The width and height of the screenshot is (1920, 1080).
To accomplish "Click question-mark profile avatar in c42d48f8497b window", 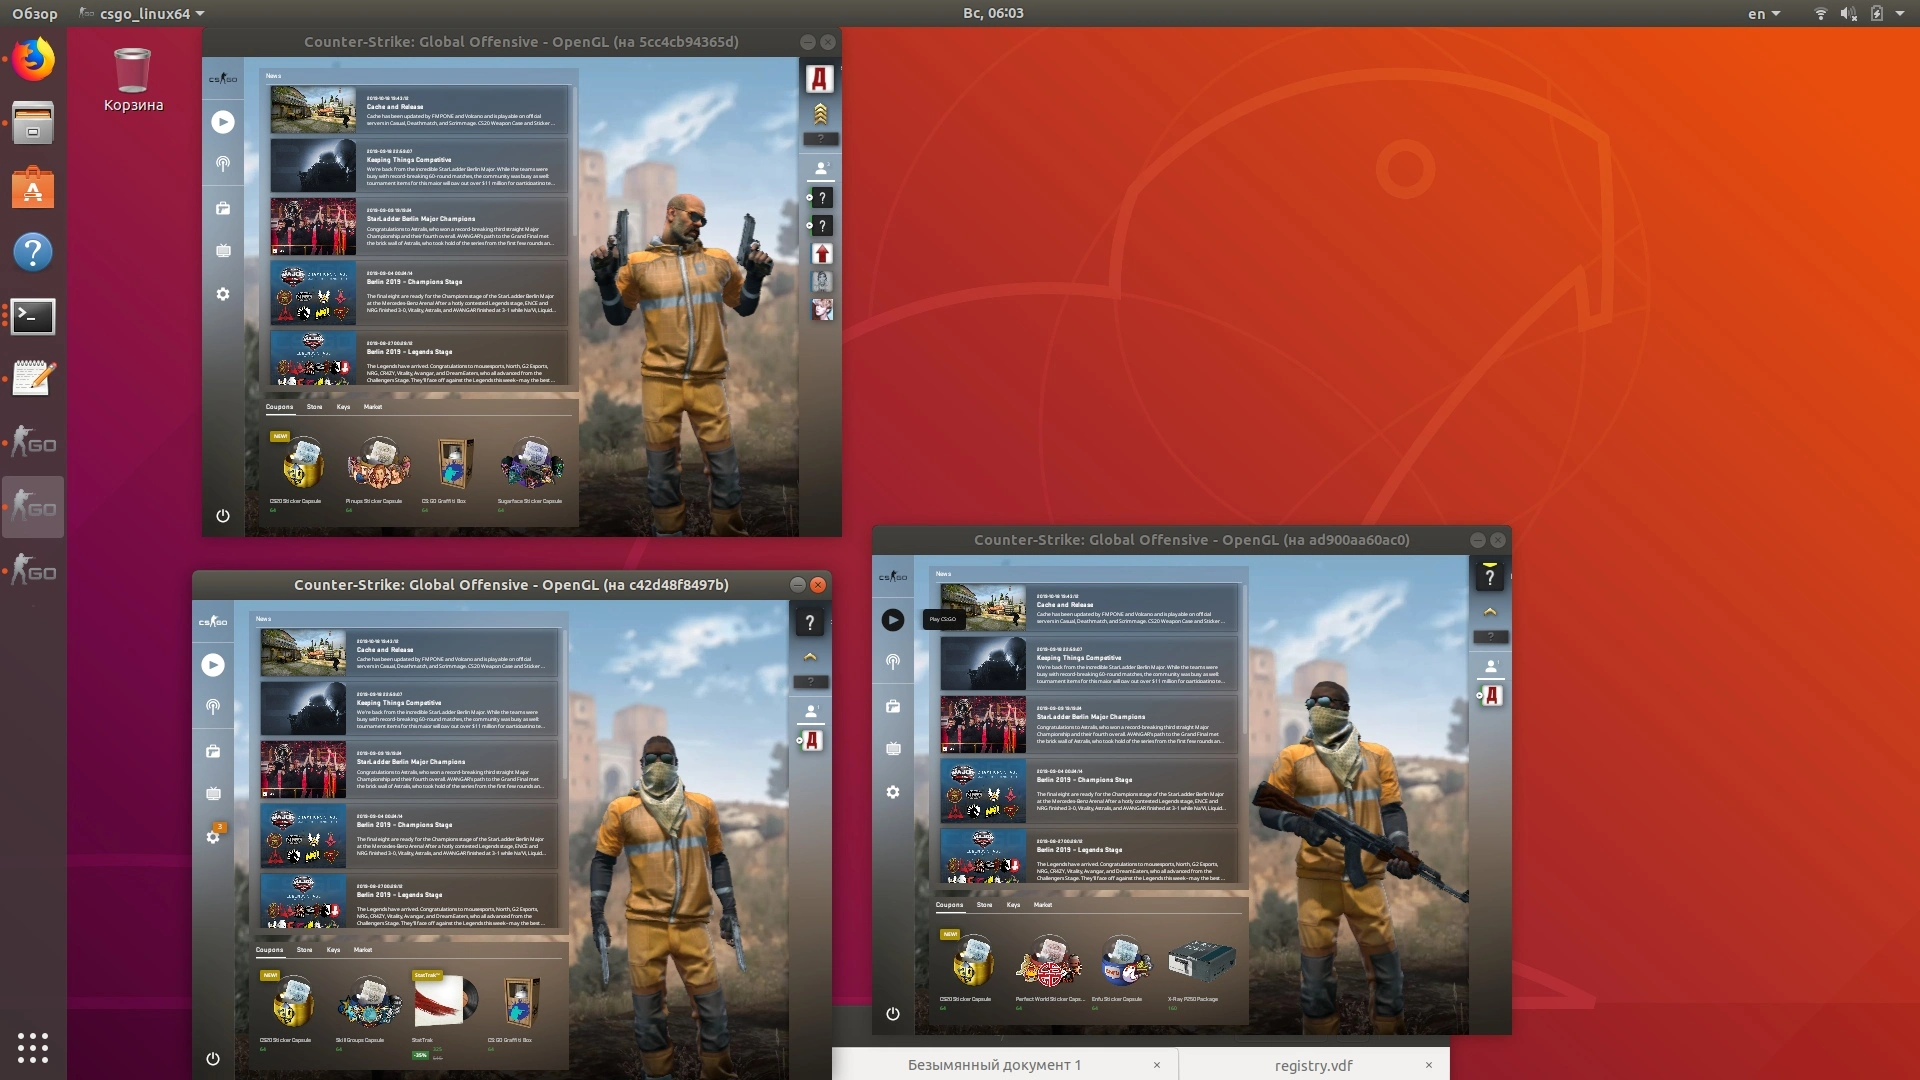I will [x=810, y=622].
